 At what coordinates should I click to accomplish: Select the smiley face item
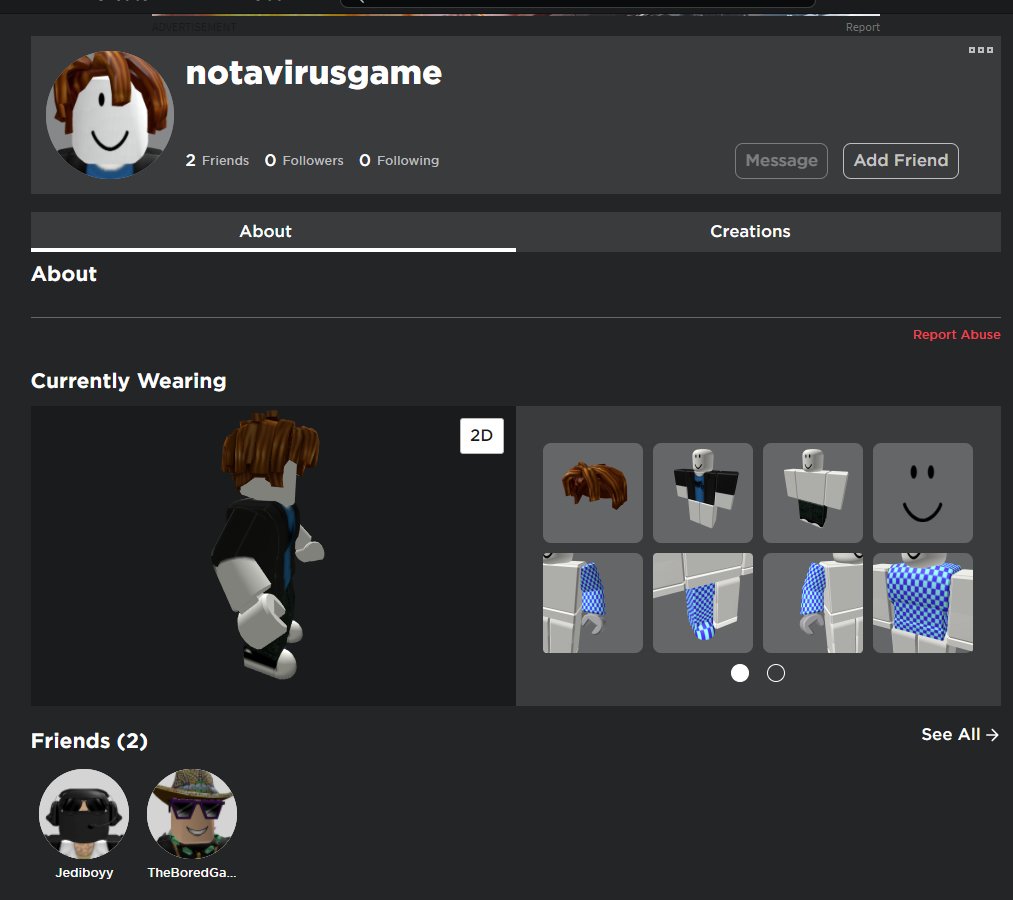923,493
